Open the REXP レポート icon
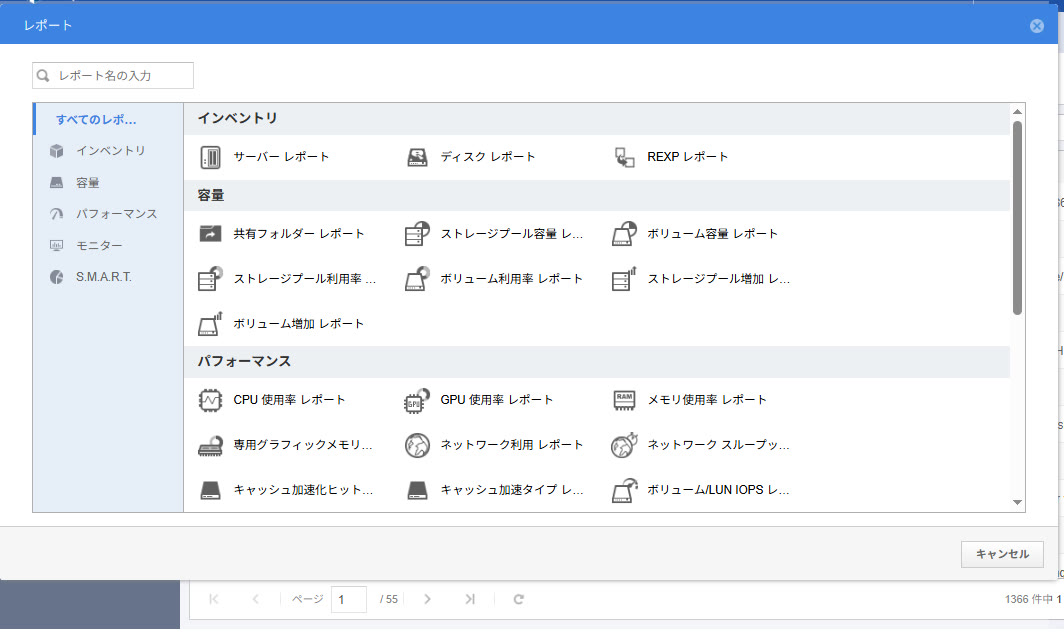This screenshot has height=643, width=1064. click(624, 157)
